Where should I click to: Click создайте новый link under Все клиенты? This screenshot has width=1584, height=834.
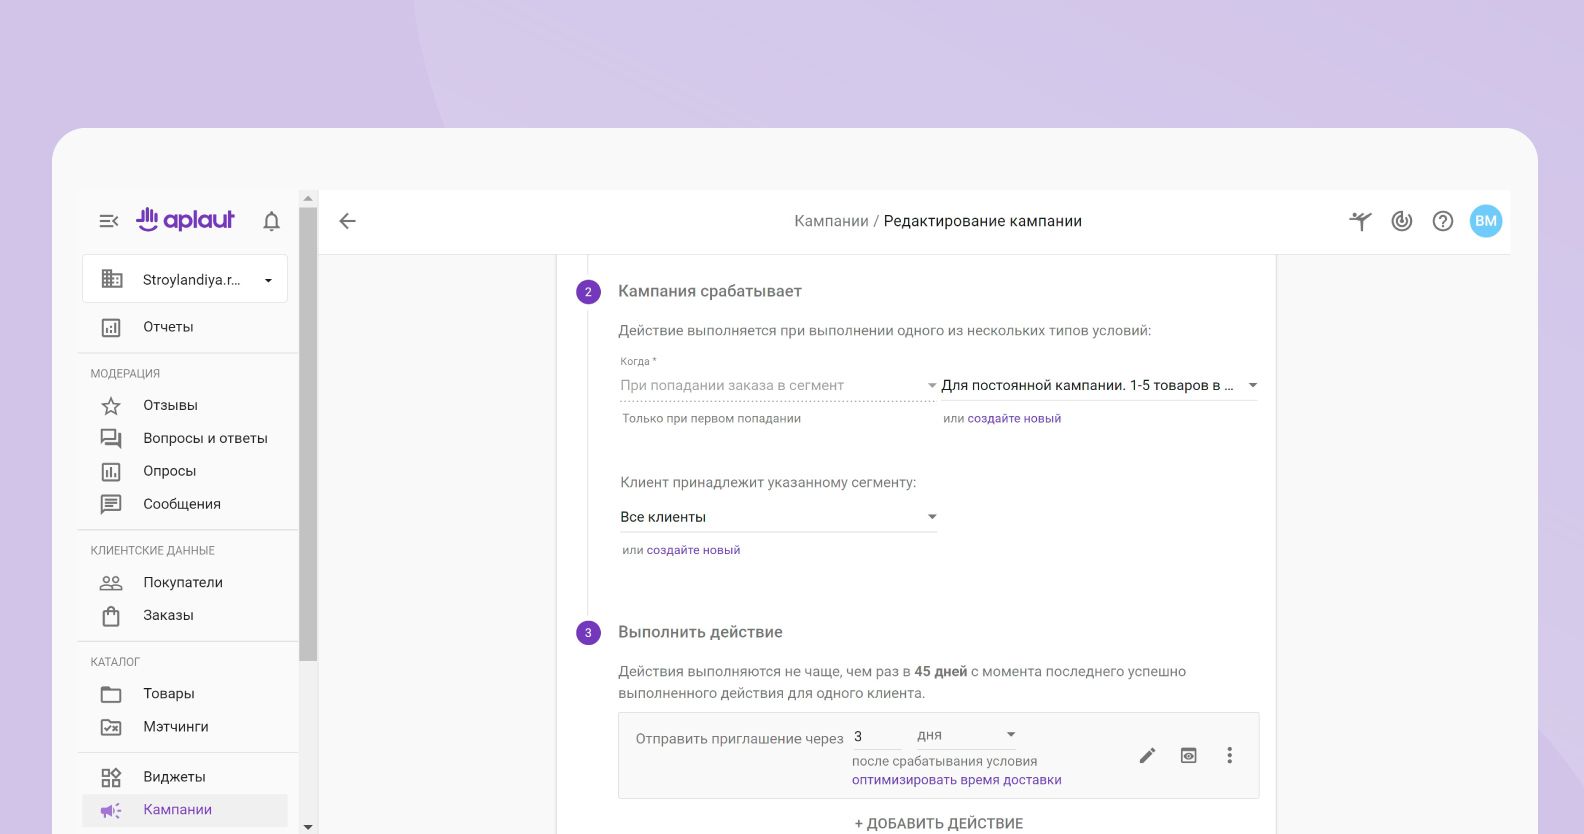point(693,550)
